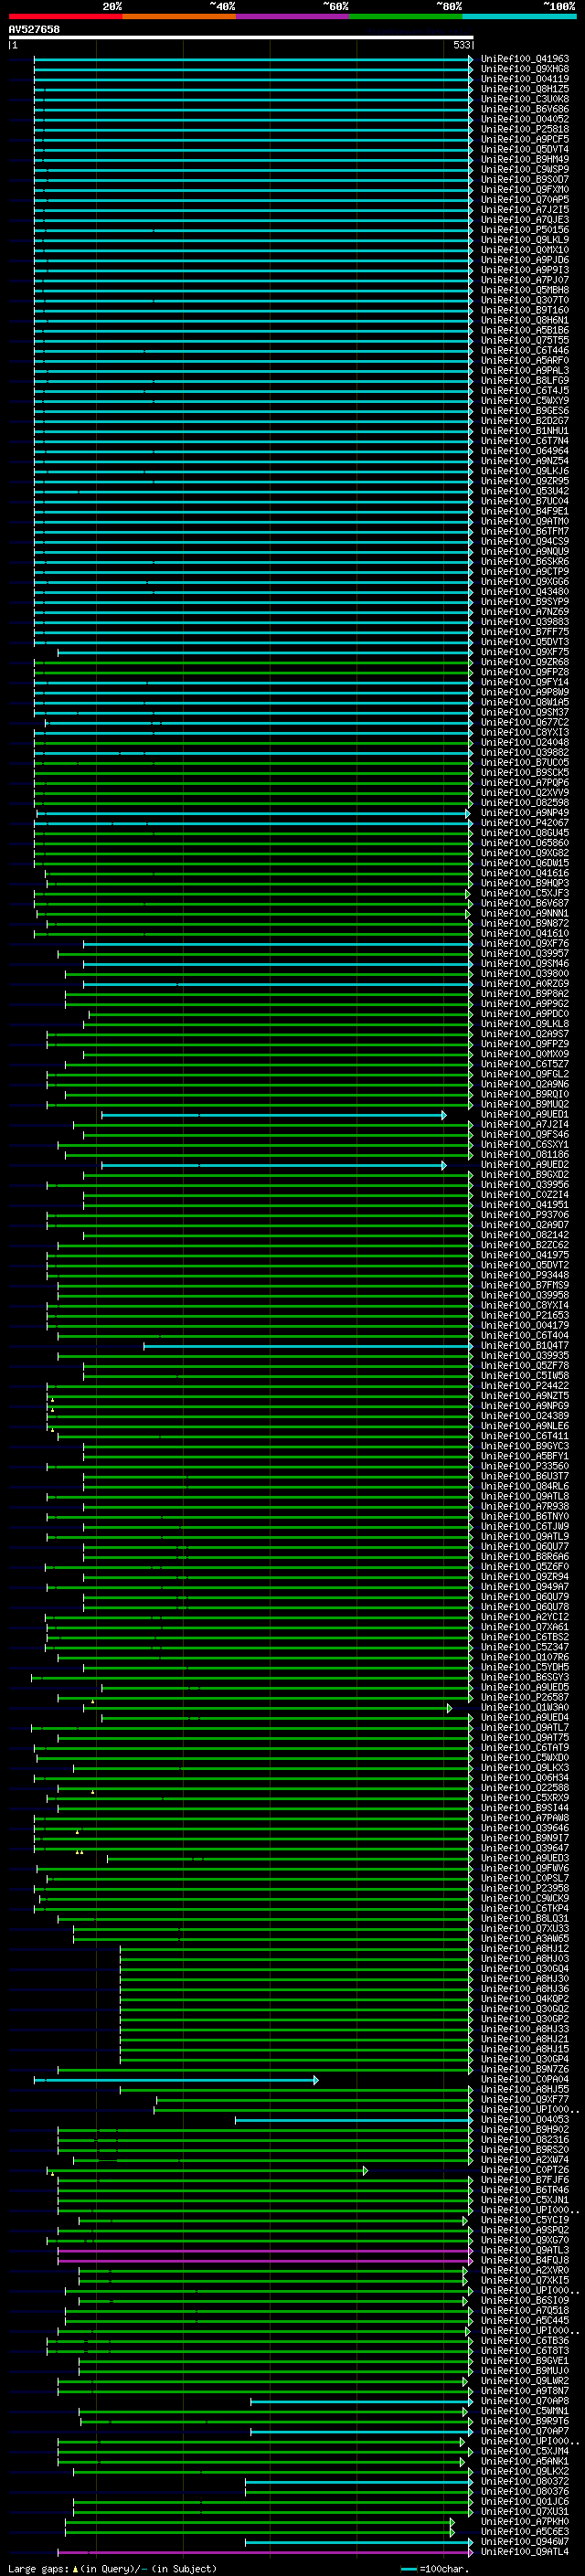Screen dimensions: 585x2576
Task: Select the UniRef100_A7PJ07 label
Action: (x=524, y=280)
